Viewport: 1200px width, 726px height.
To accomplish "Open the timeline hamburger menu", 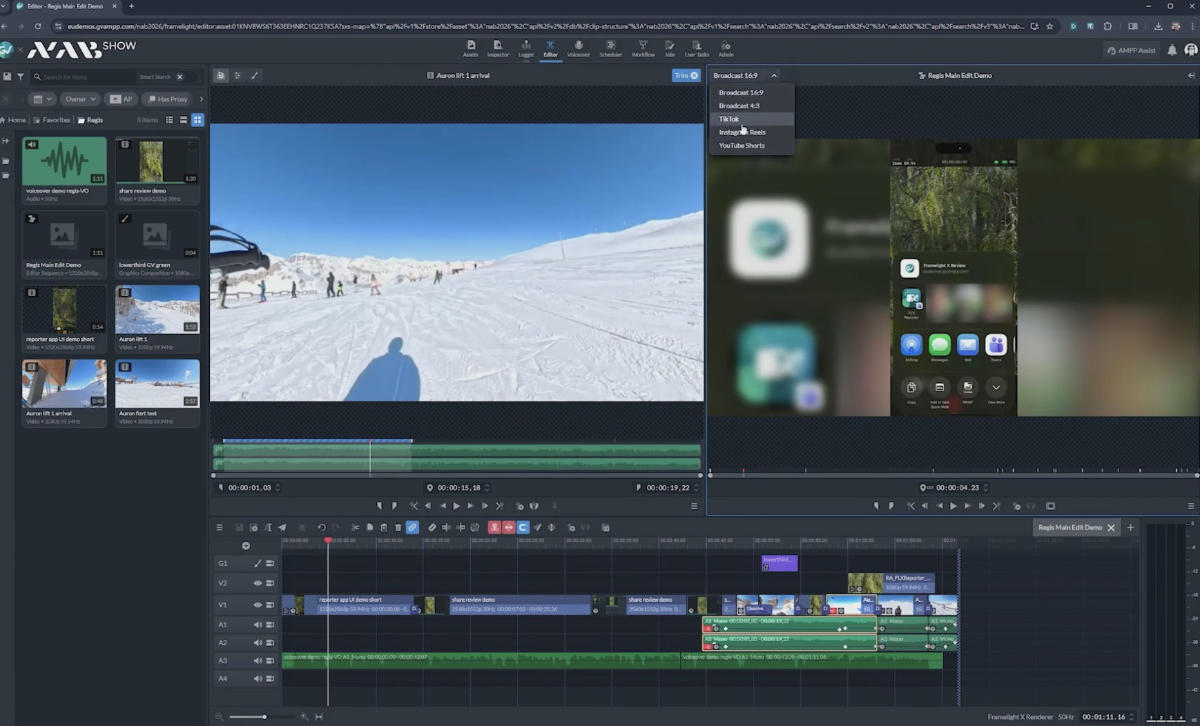I will [x=219, y=527].
